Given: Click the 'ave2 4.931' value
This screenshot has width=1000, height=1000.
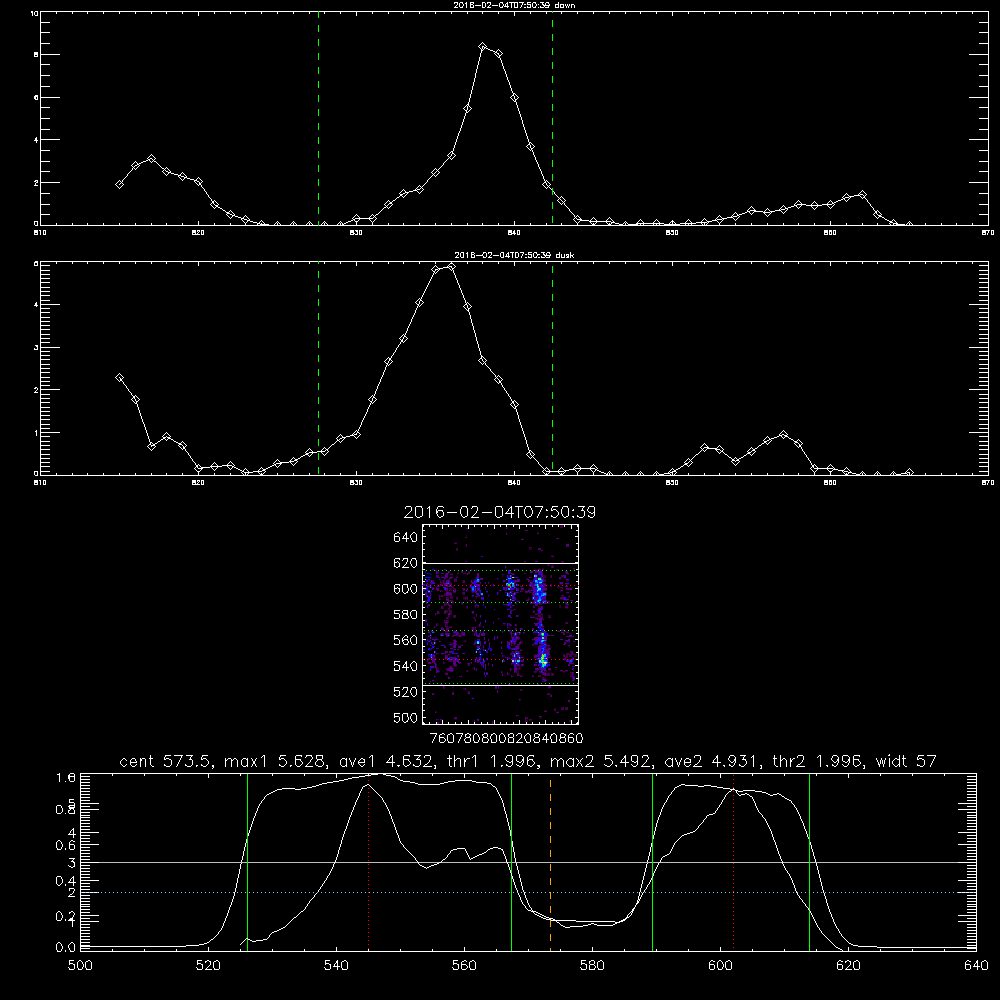Looking at the screenshot, I should 712,761.
